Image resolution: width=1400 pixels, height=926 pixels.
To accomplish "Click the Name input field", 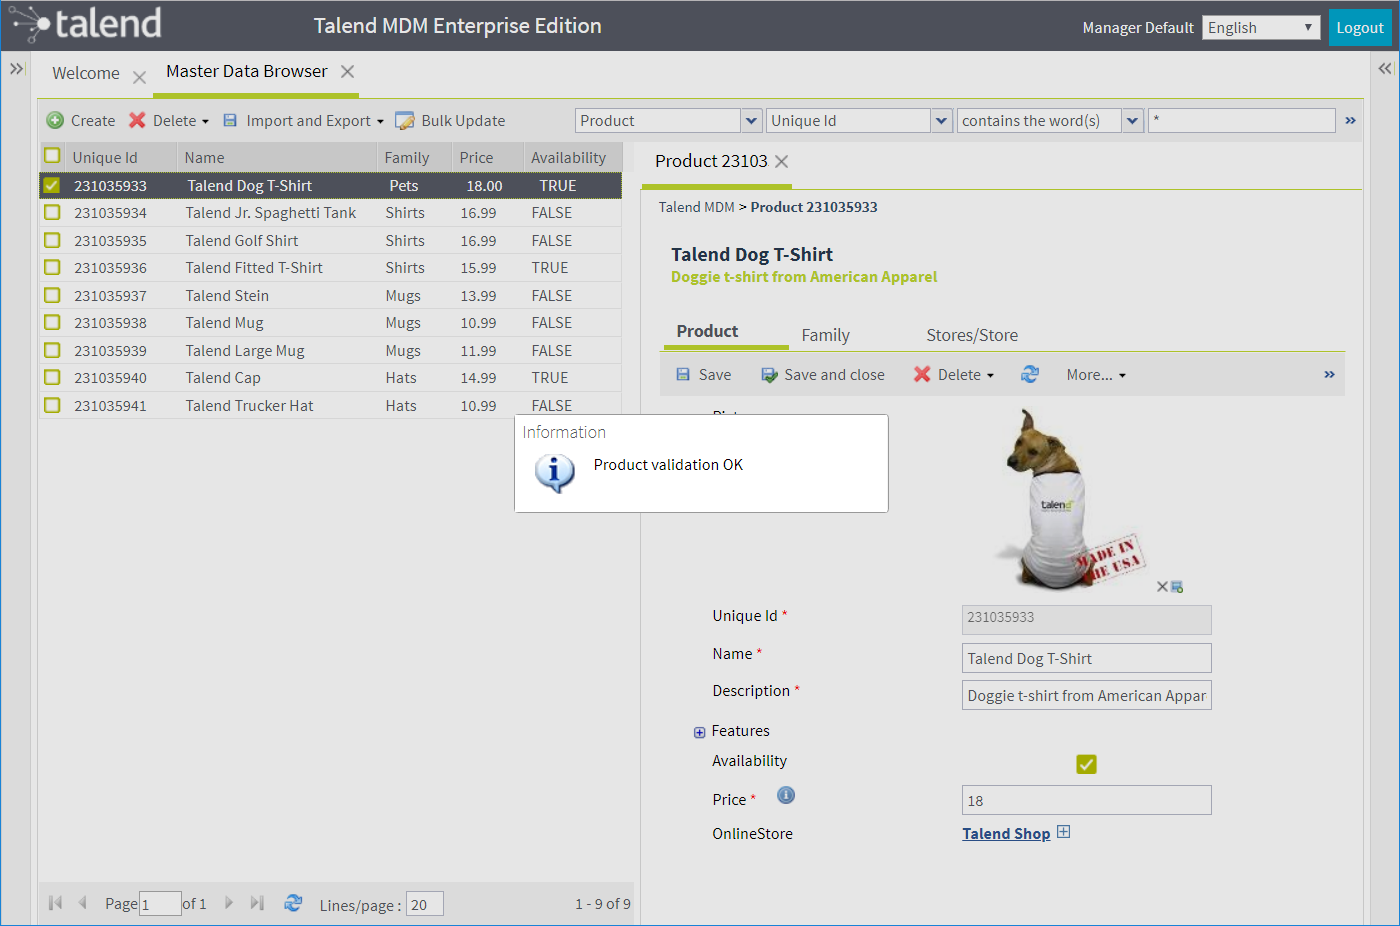I will coord(1086,658).
